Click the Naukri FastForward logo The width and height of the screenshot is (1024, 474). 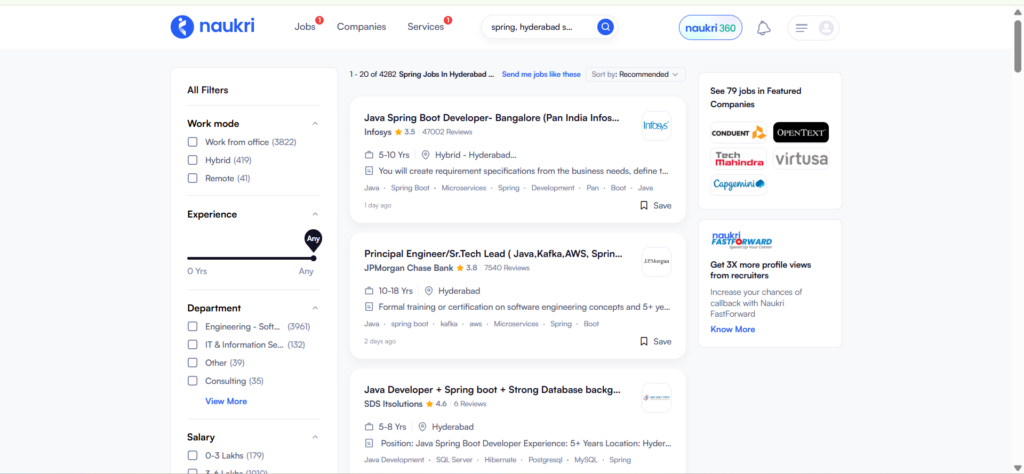741,238
